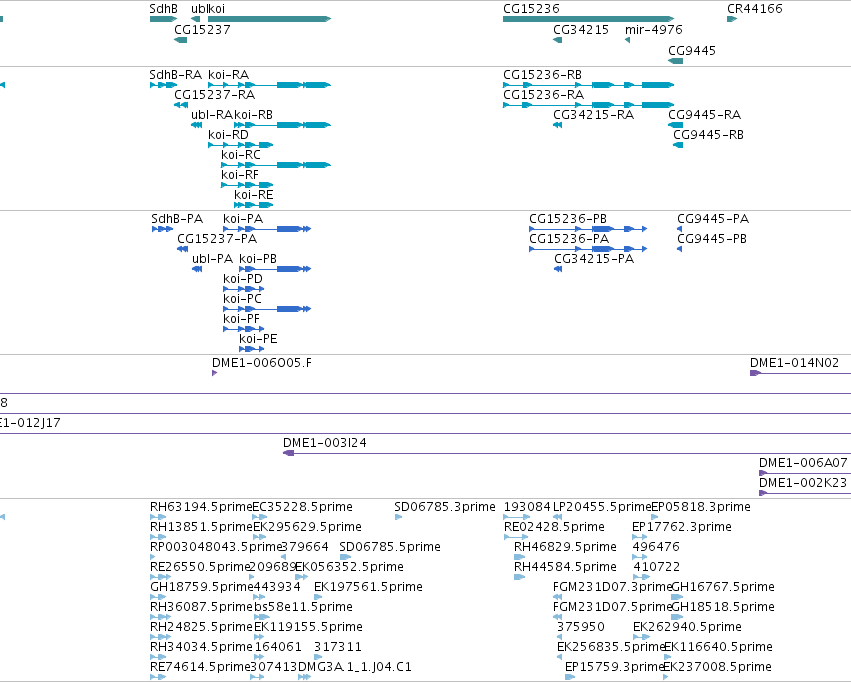Click the RE02428.5prime EST label
This screenshot has height=682, width=851.
[x=554, y=527]
